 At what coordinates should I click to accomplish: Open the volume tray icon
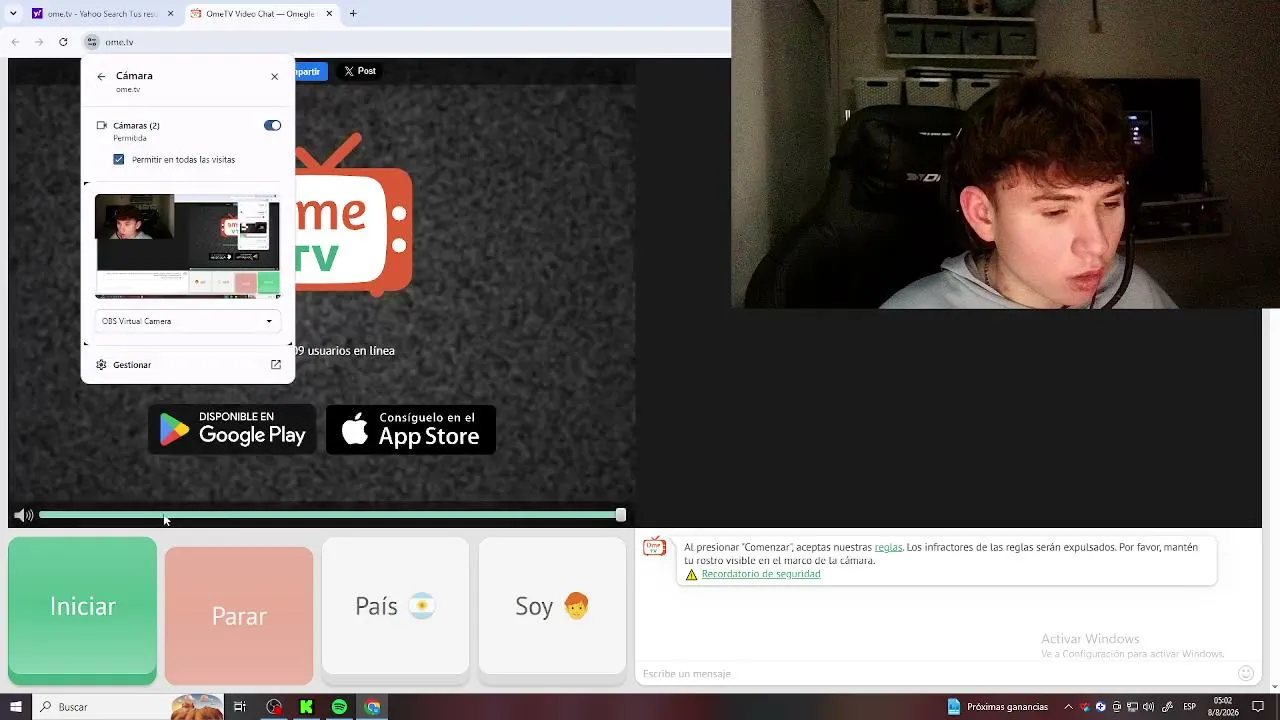(x=1150, y=707)
